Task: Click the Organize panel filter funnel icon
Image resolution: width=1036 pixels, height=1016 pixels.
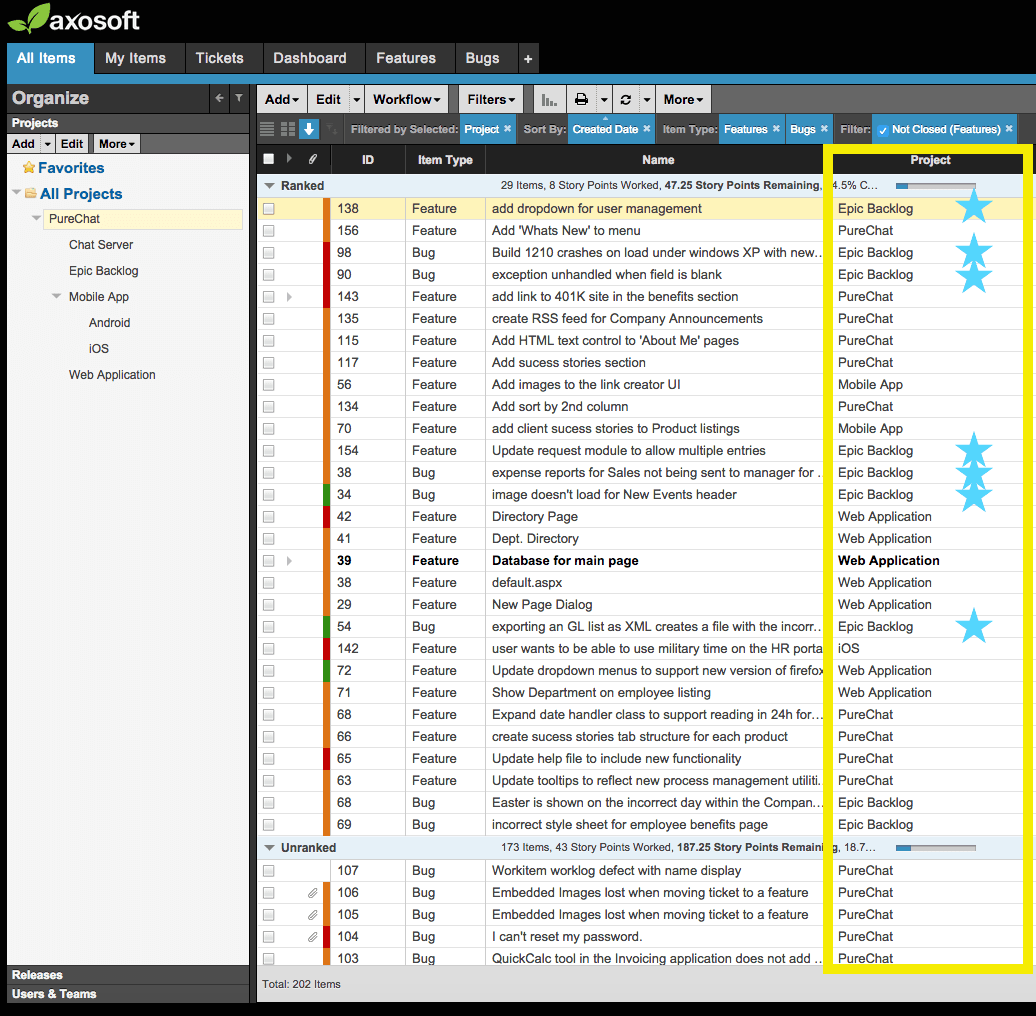Action: click(x=239, y=98)
